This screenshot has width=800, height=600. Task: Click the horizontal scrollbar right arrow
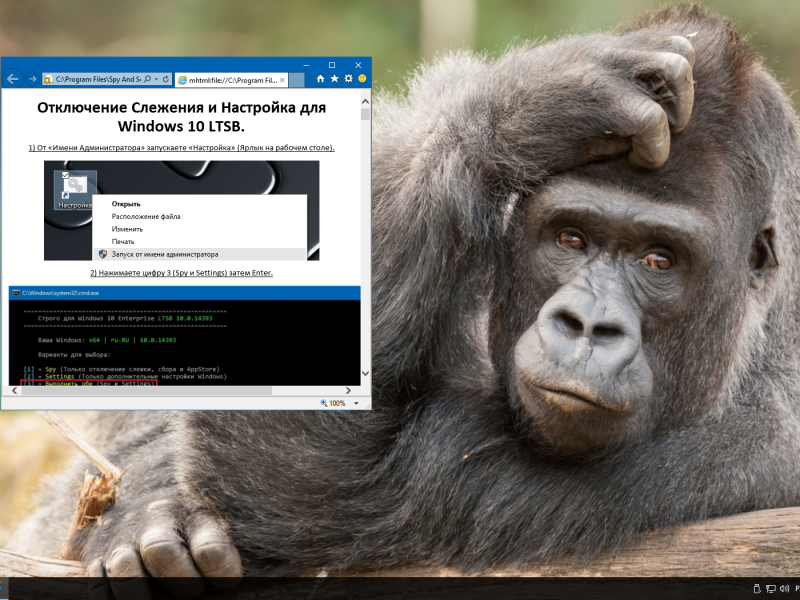coord(348,390)
